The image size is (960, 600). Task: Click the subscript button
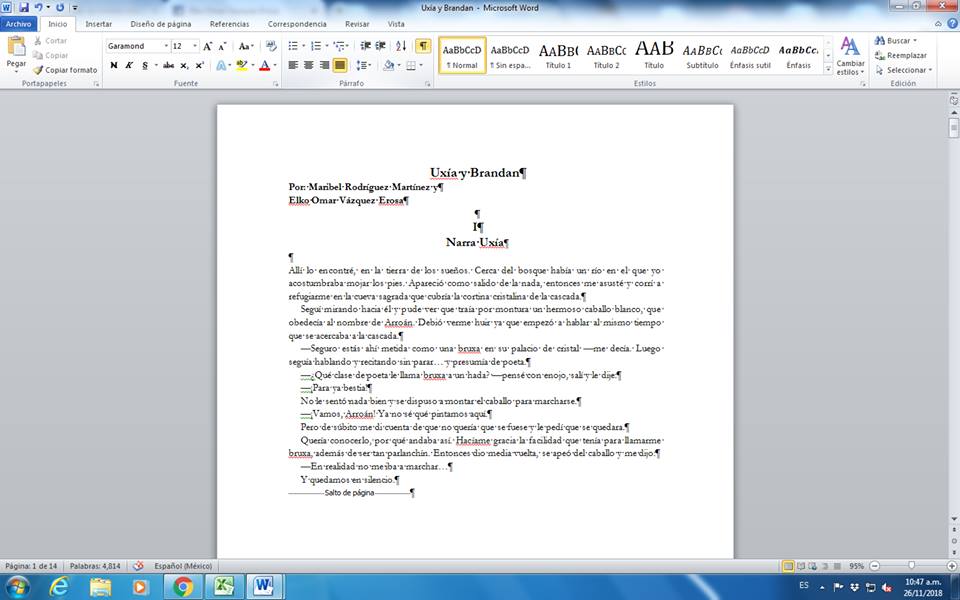pos(185,65)
